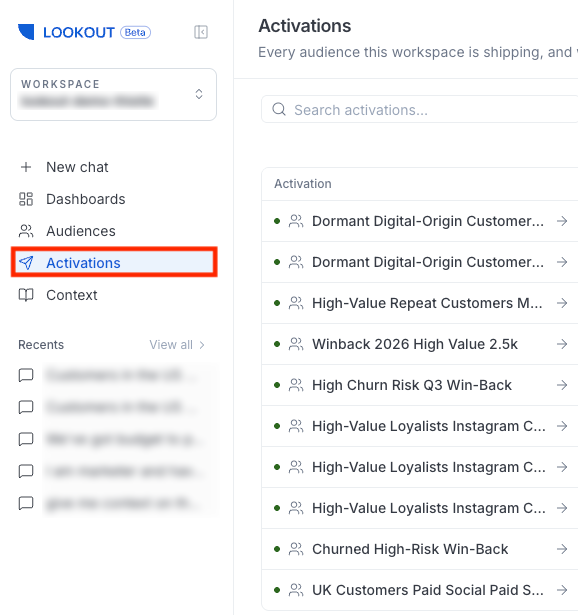The width and height of the screenshot is (578, 615).
Task: Click the Context book icon
Action: (26, 295)
